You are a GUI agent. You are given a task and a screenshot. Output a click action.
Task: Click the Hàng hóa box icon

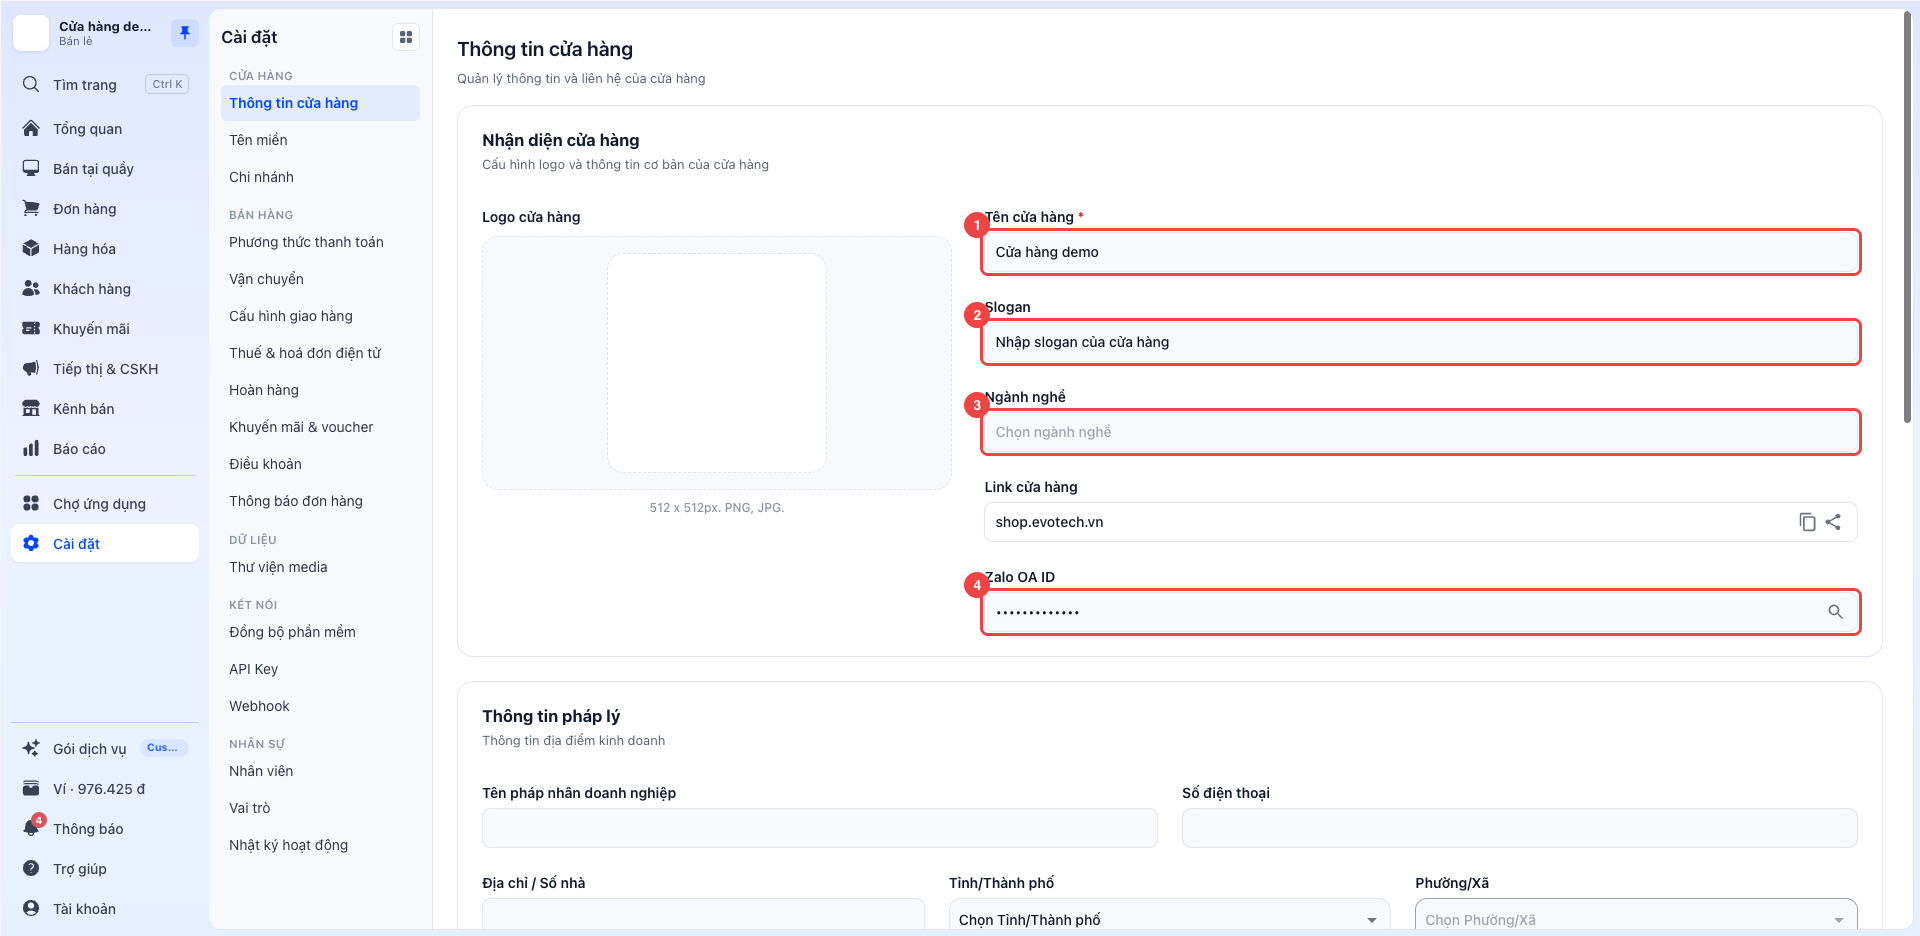pos(31,248)
